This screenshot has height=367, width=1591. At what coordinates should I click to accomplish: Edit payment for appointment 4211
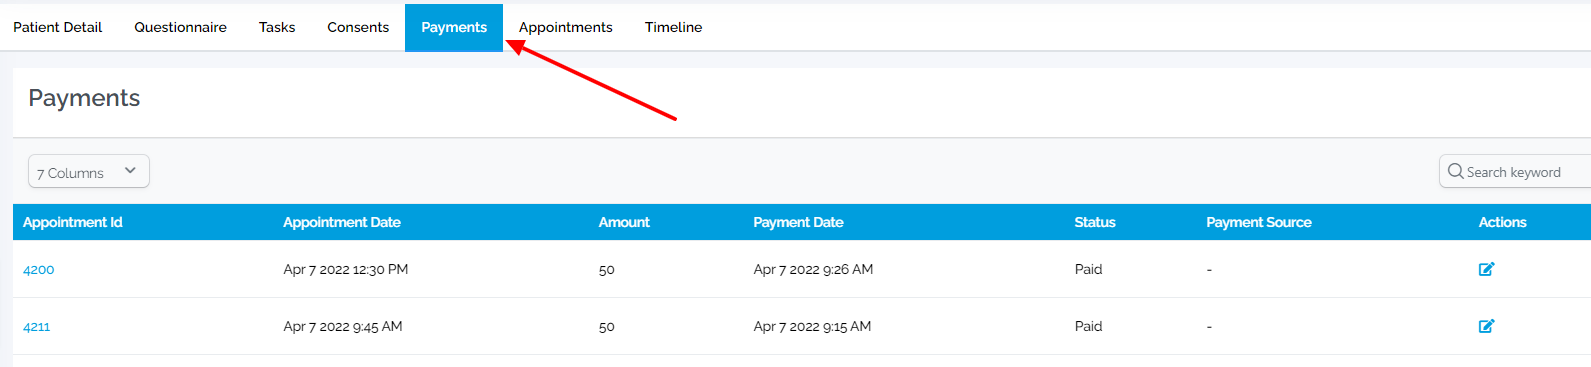1486,326
